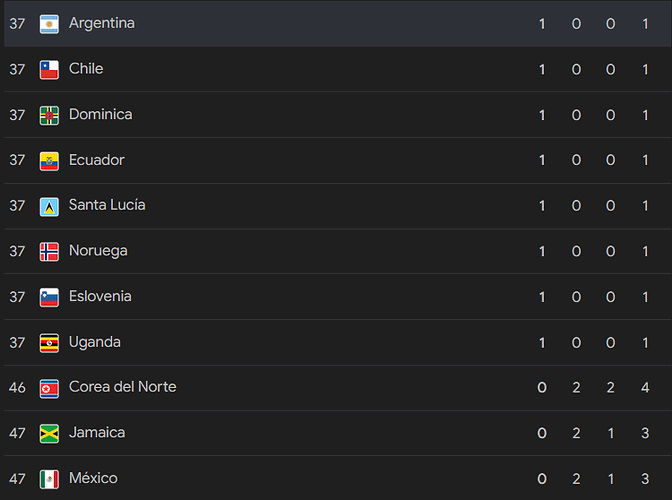Click the Corea del Norte flag icon
The width and height of the screenshot is (672, 500).
pos(49,389)
